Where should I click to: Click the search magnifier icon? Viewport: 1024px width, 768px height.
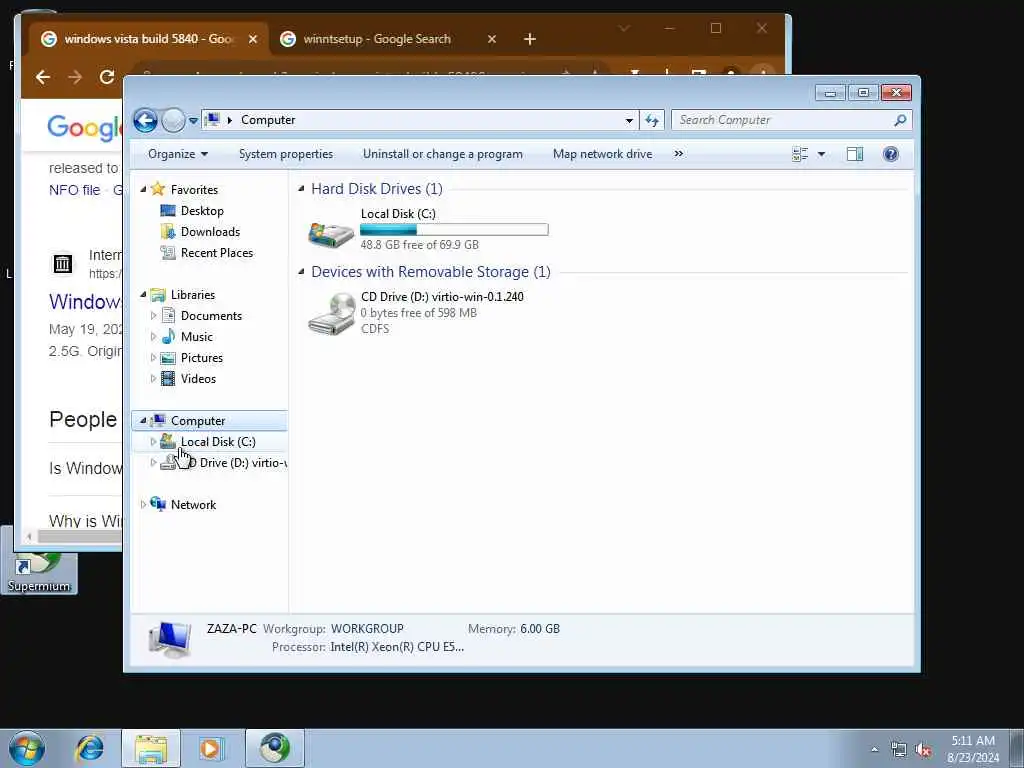pyautogui.click(x=901, y=120)
